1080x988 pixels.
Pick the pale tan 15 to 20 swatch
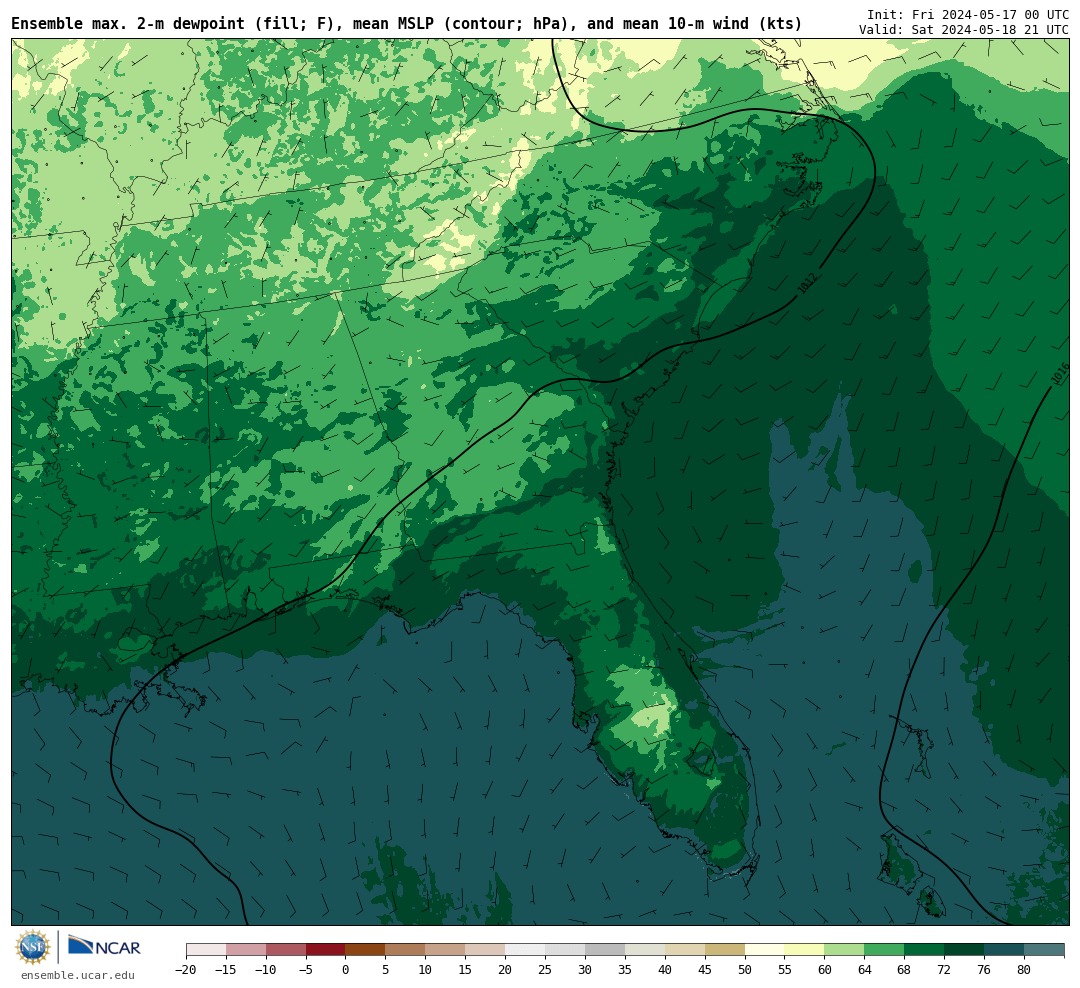(486, 950)
